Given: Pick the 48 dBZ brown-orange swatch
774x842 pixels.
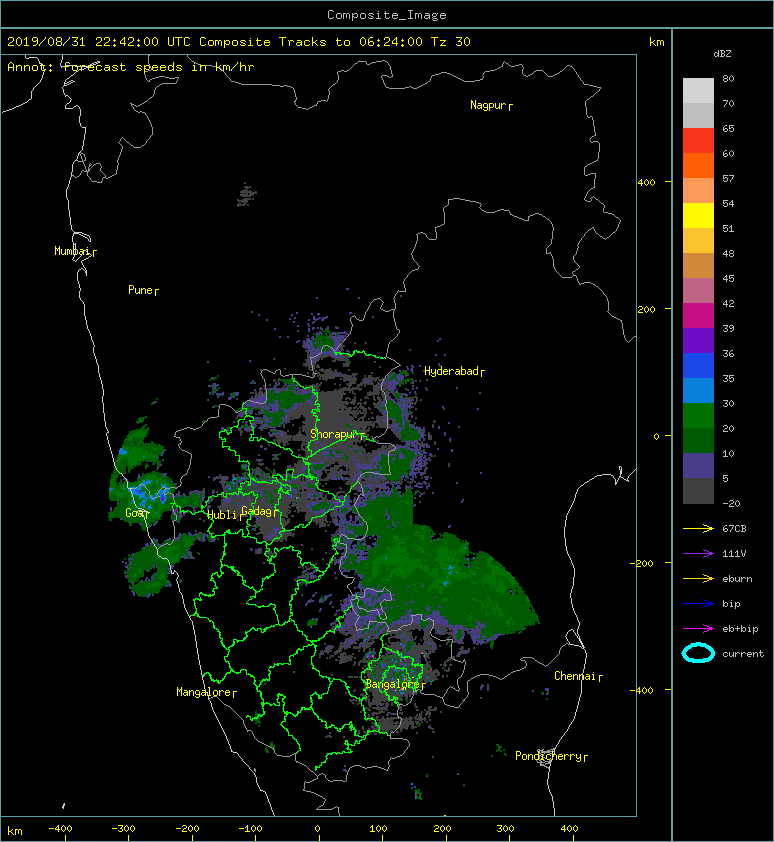Looking at the screenshot, I should [x=698, y=265].
